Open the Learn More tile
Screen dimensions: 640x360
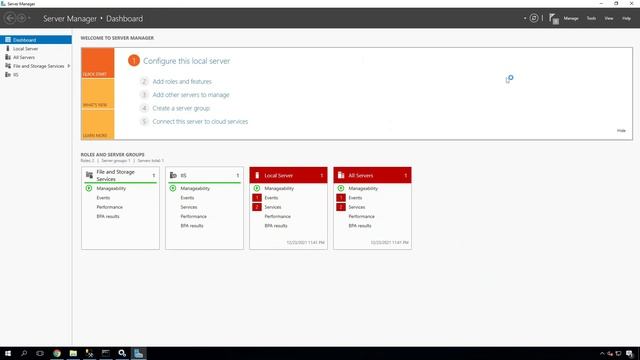98,124
